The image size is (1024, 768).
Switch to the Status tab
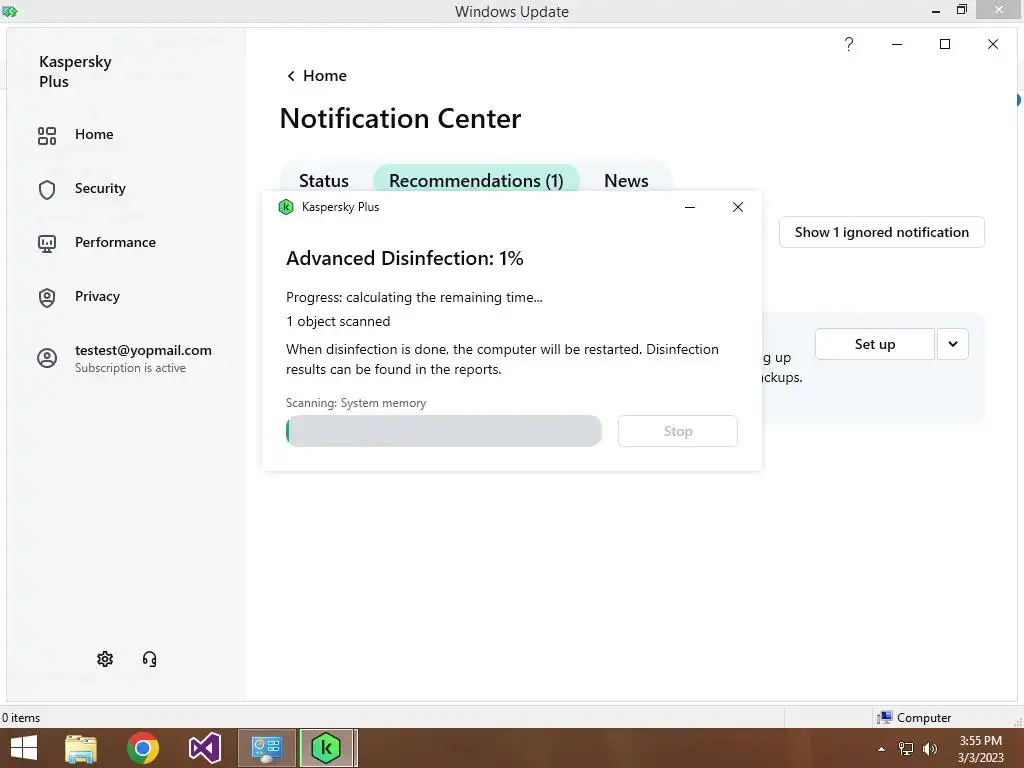pos(324,181)
